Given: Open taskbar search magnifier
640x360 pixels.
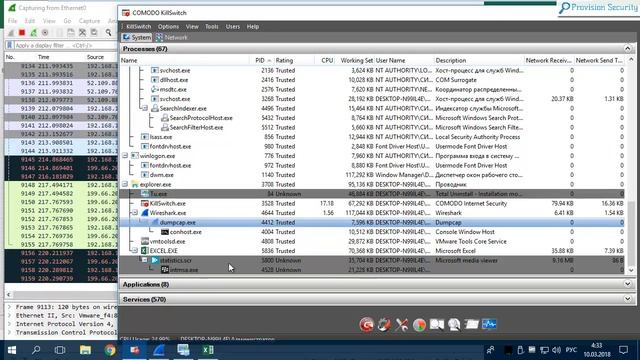Looking at the screenshot, I should [x=36, y=350].
